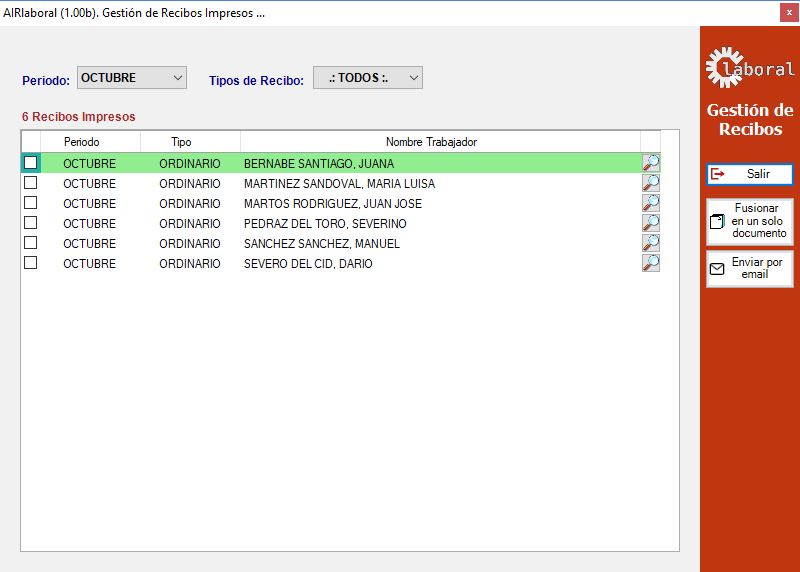The width and height of the screenshot is (800, 572).
Task: Check the box for BERNABE SANTIAGO, JUANA
Action: 31,163
